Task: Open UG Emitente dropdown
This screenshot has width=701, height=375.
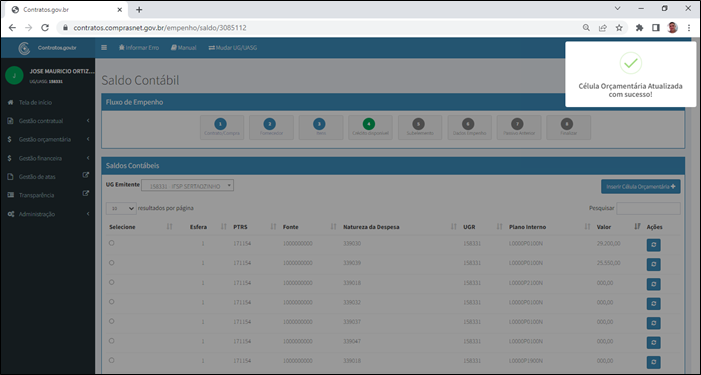Action: click(187, 185)
